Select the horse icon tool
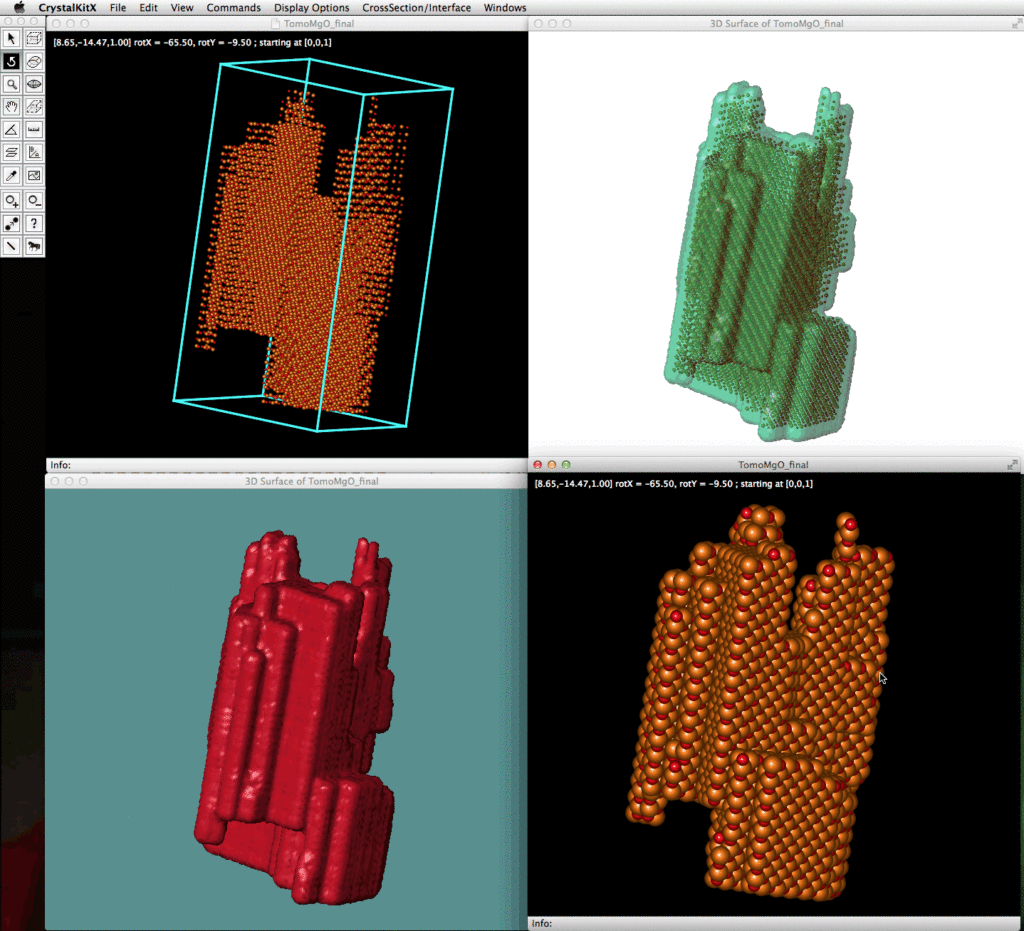This screenshot has width=1024, height=931. 34,246
